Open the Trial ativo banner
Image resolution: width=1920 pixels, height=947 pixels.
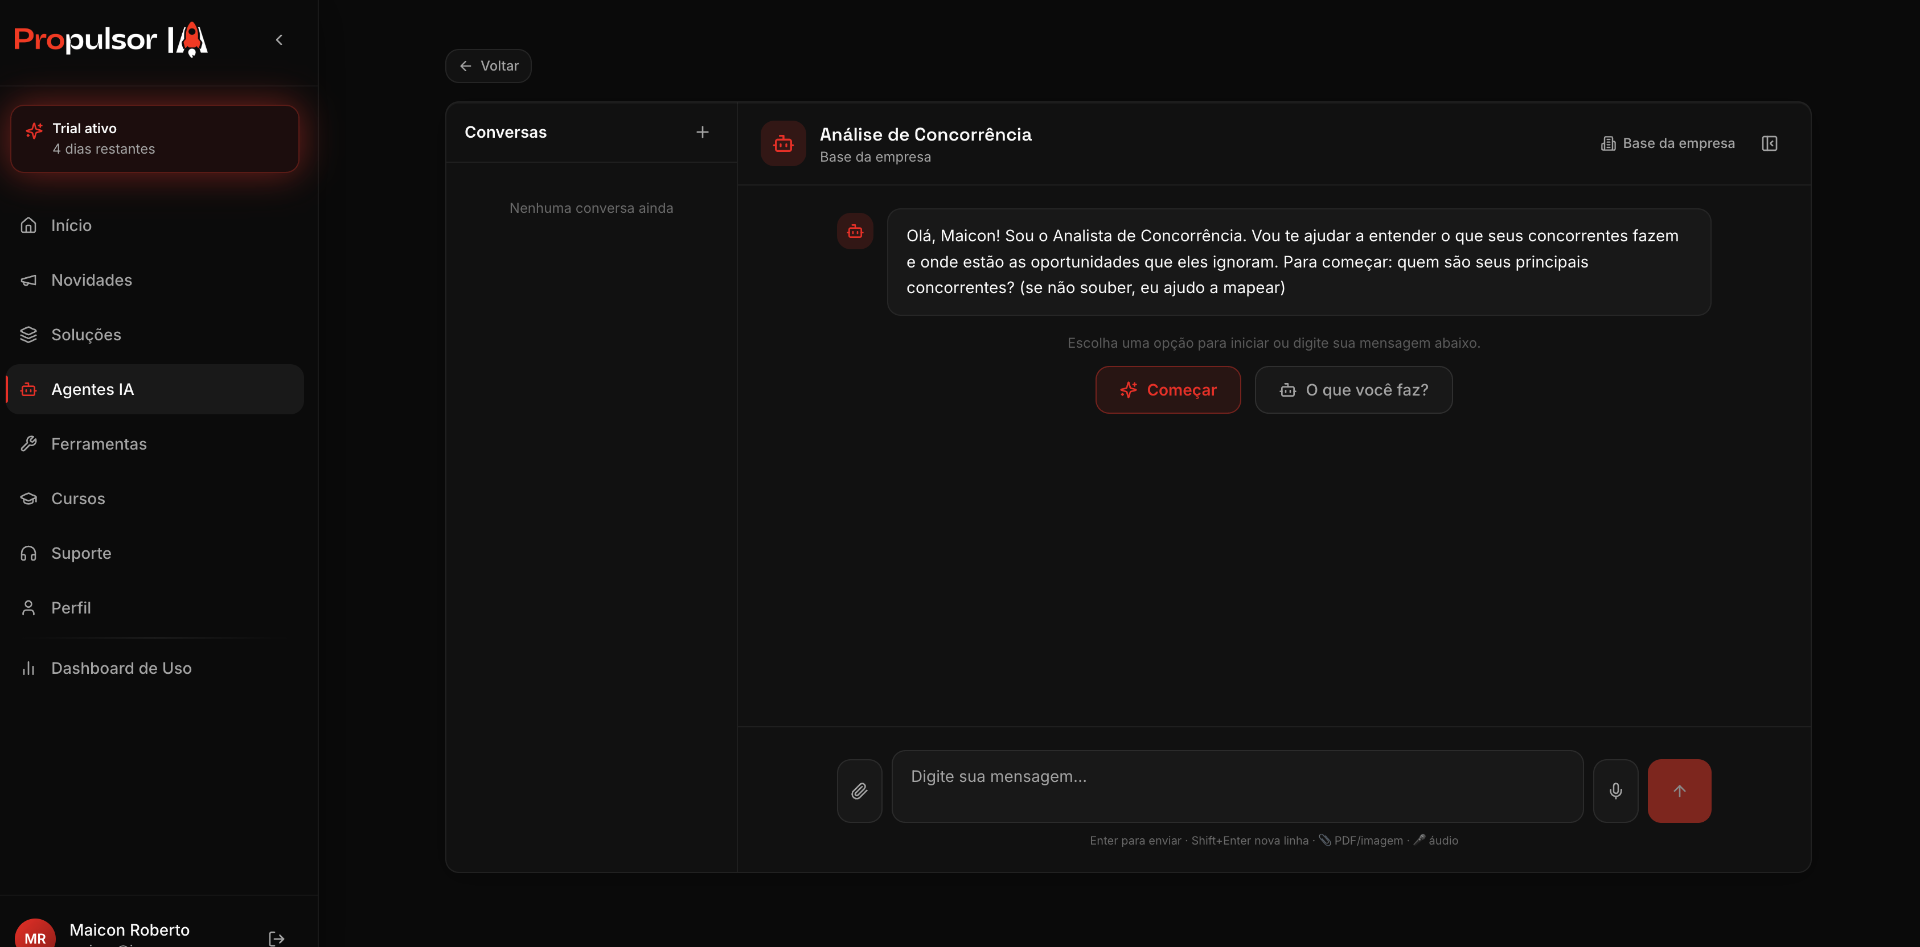[155, 139]
